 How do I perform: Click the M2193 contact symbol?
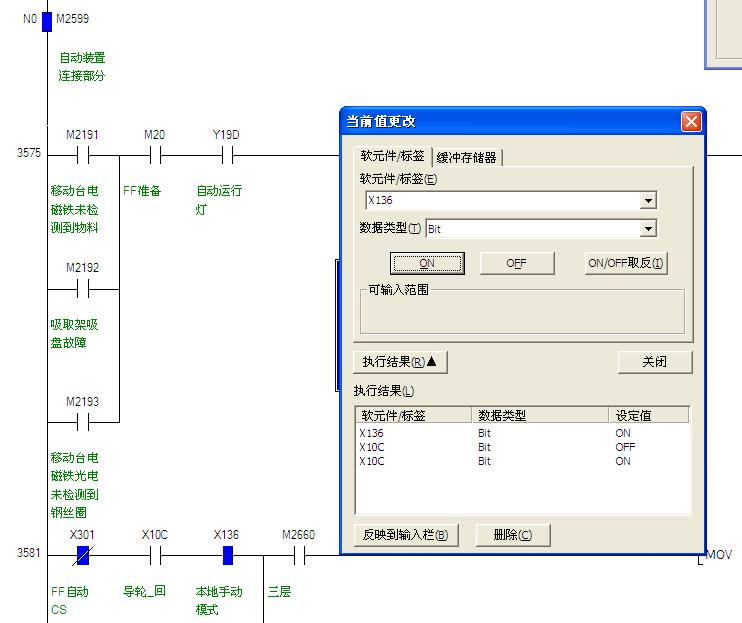pos(83,422)
